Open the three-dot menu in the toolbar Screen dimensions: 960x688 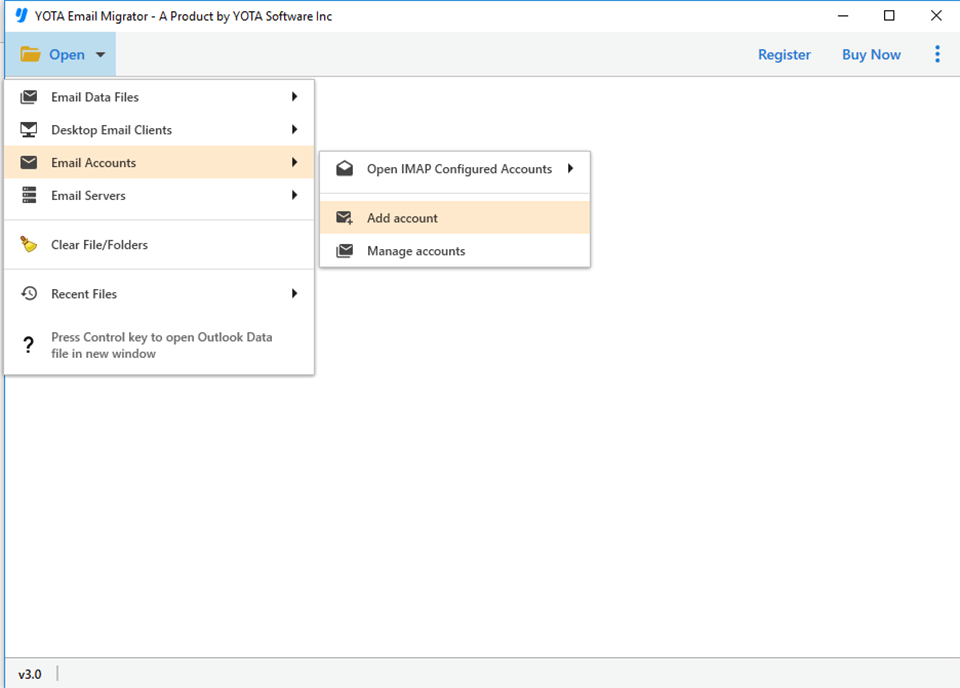coord(937,54)
